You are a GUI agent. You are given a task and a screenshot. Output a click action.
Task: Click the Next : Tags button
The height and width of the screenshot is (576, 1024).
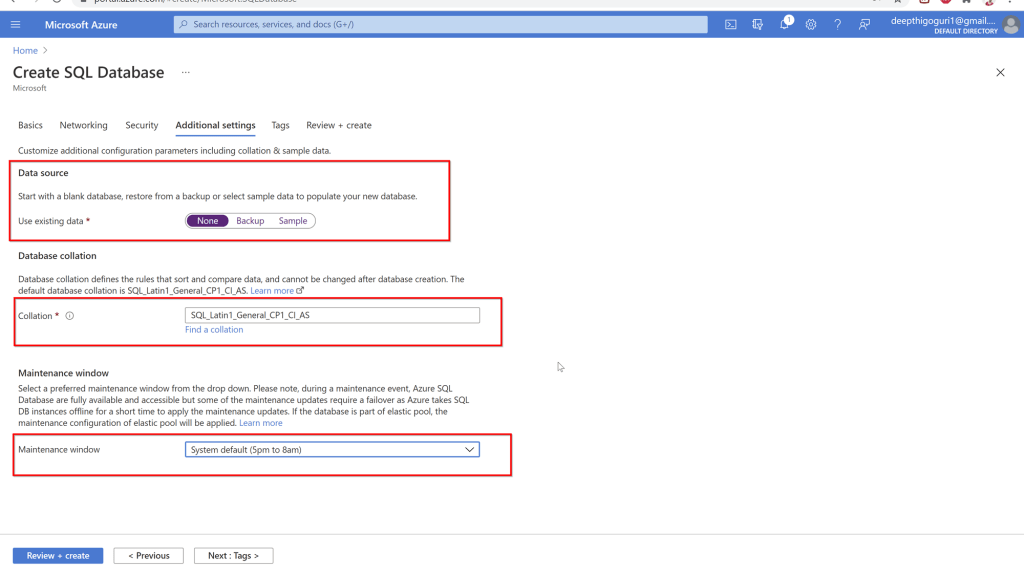[x=233, y=556]
